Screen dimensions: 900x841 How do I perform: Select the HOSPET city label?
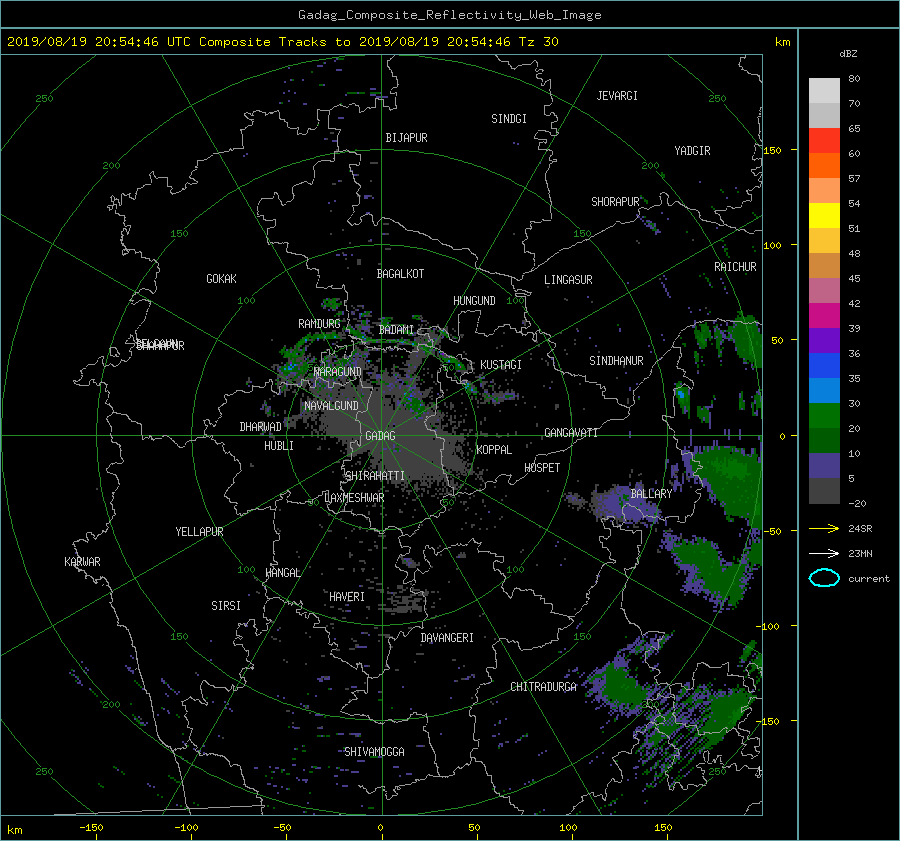[x=542, y=468]
